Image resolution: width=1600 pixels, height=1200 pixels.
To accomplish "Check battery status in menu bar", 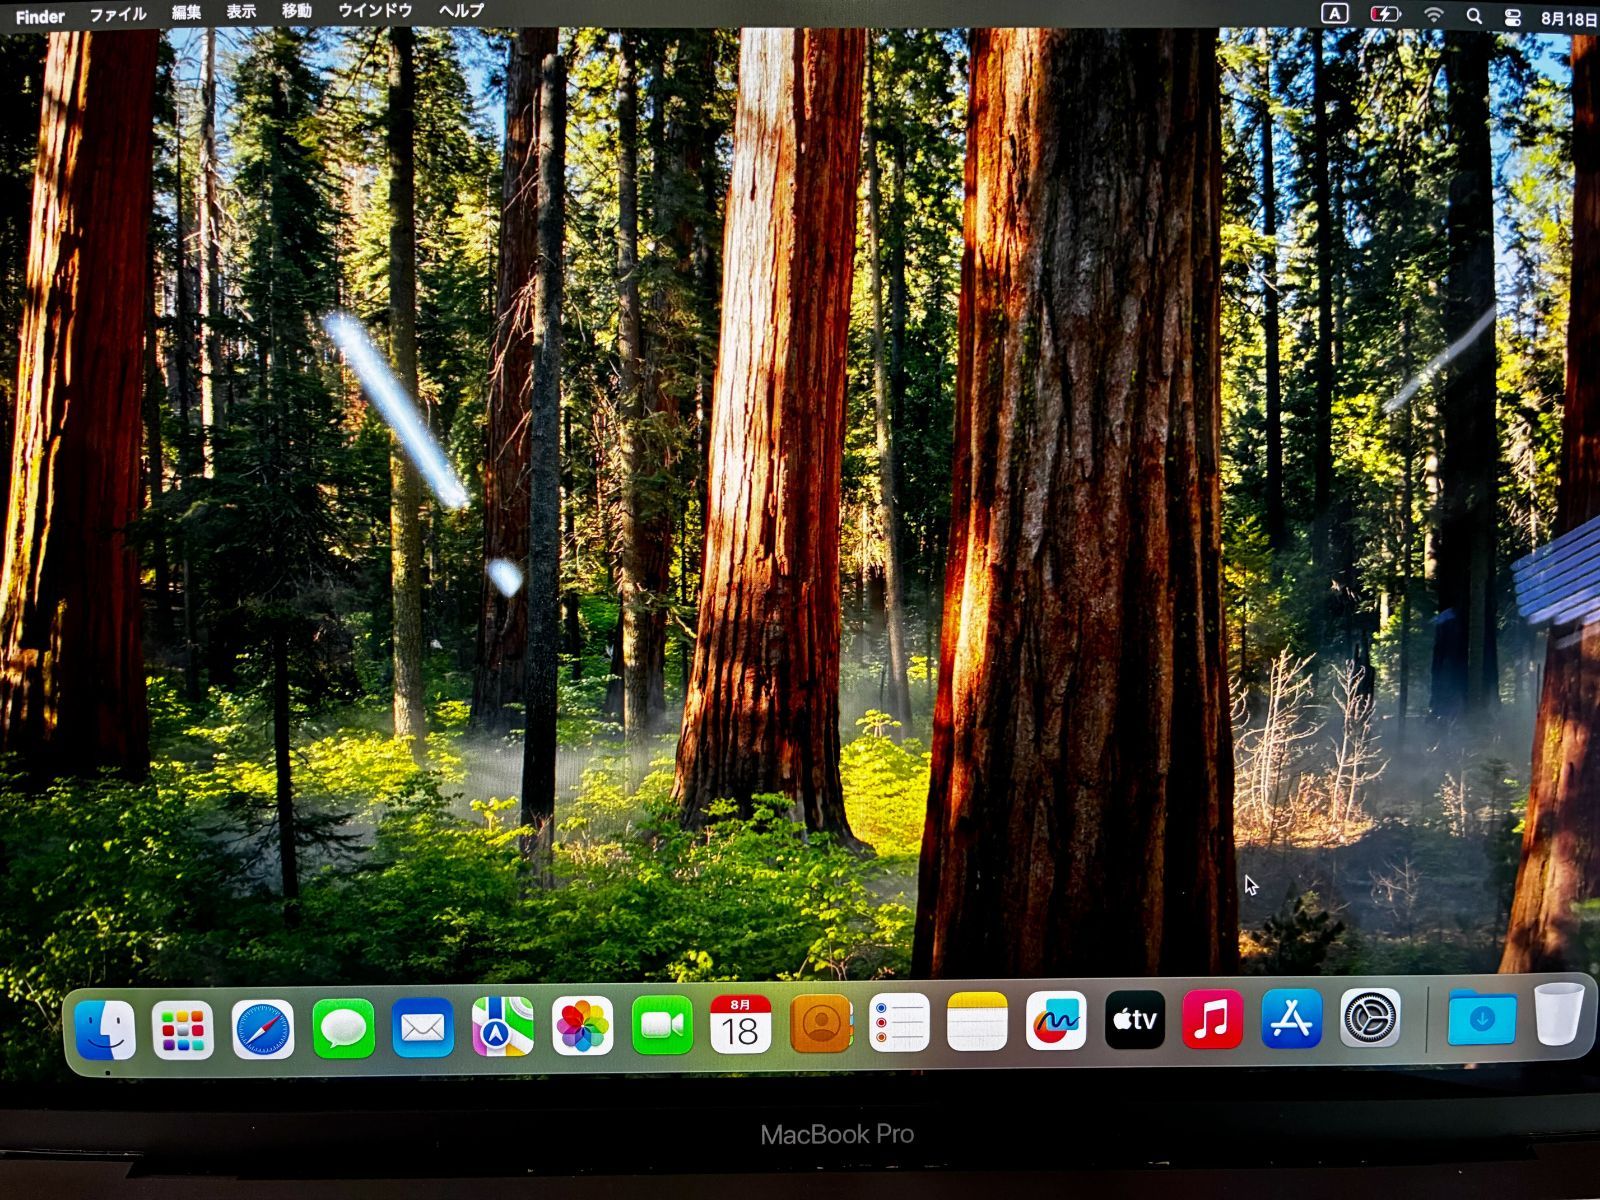I will (1385, 15).
